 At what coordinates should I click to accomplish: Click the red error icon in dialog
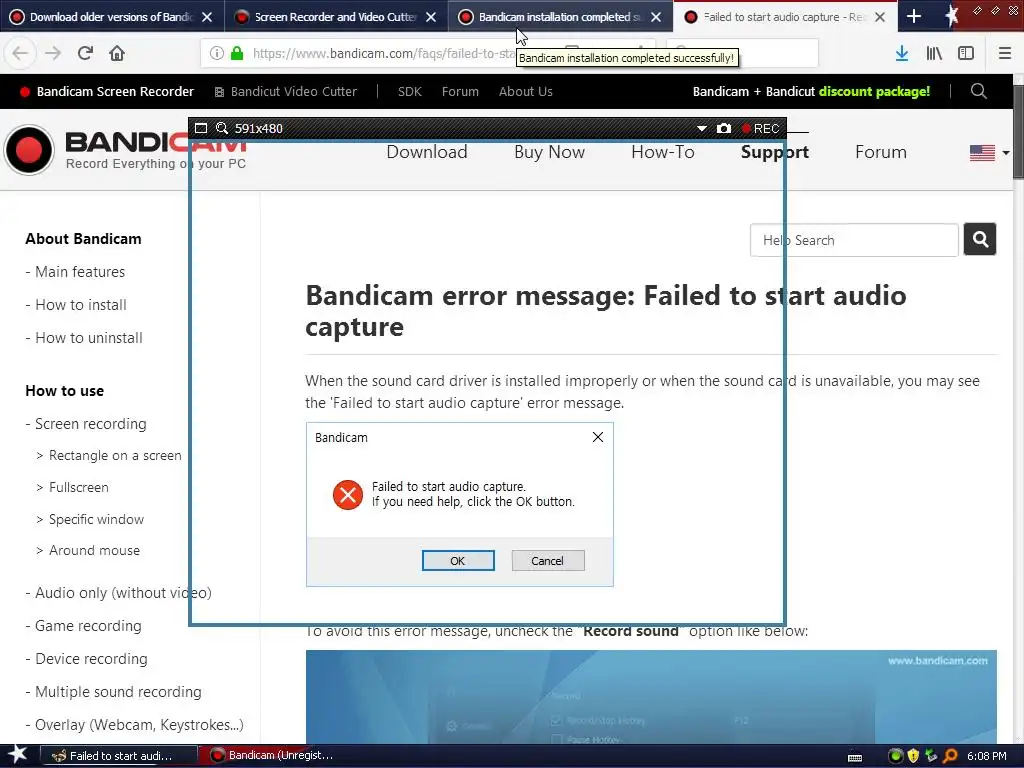tap(347, 494)
